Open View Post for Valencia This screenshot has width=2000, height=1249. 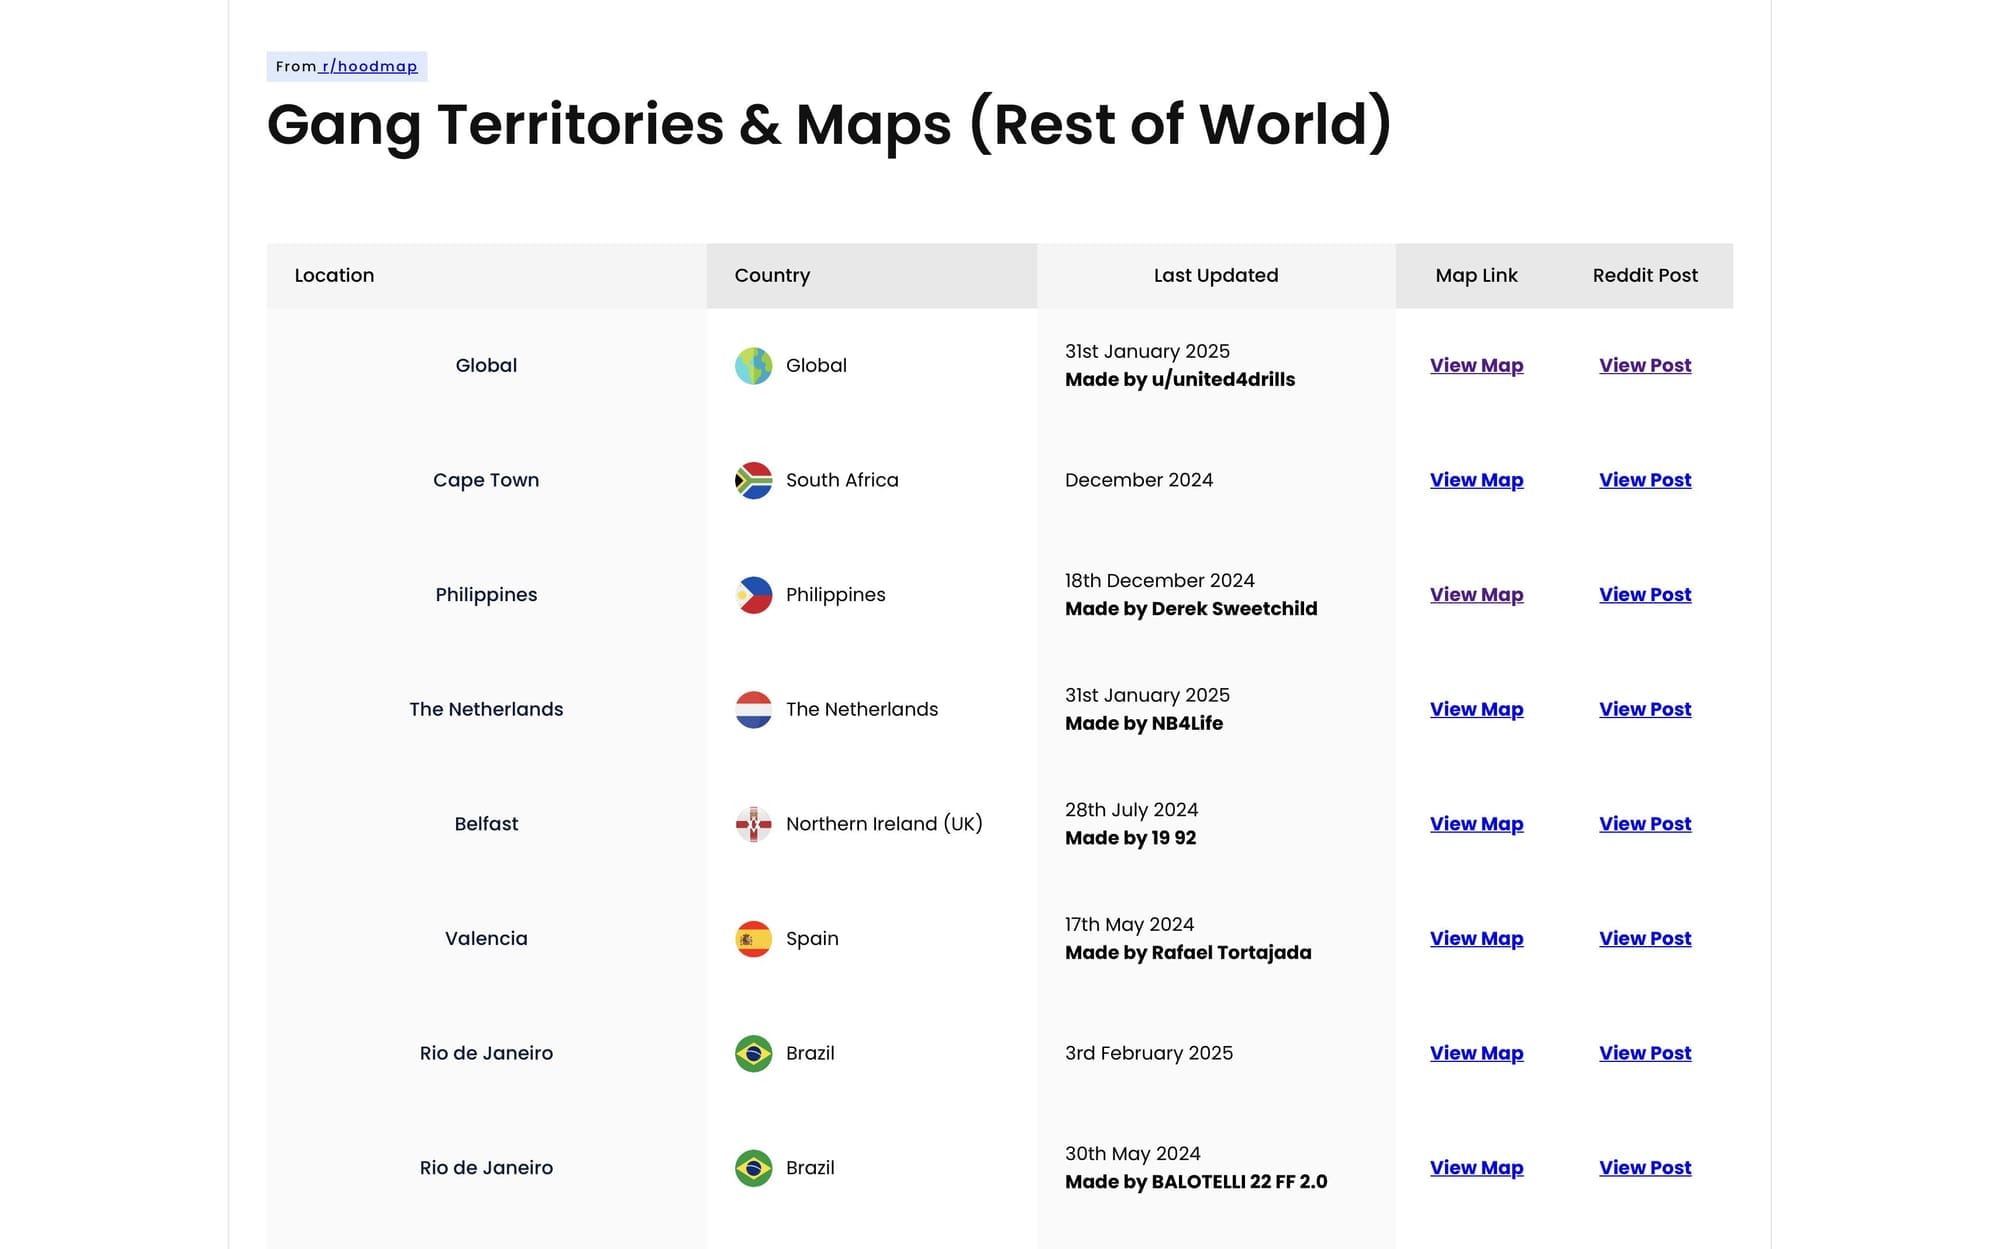[x=1645, y=938]
